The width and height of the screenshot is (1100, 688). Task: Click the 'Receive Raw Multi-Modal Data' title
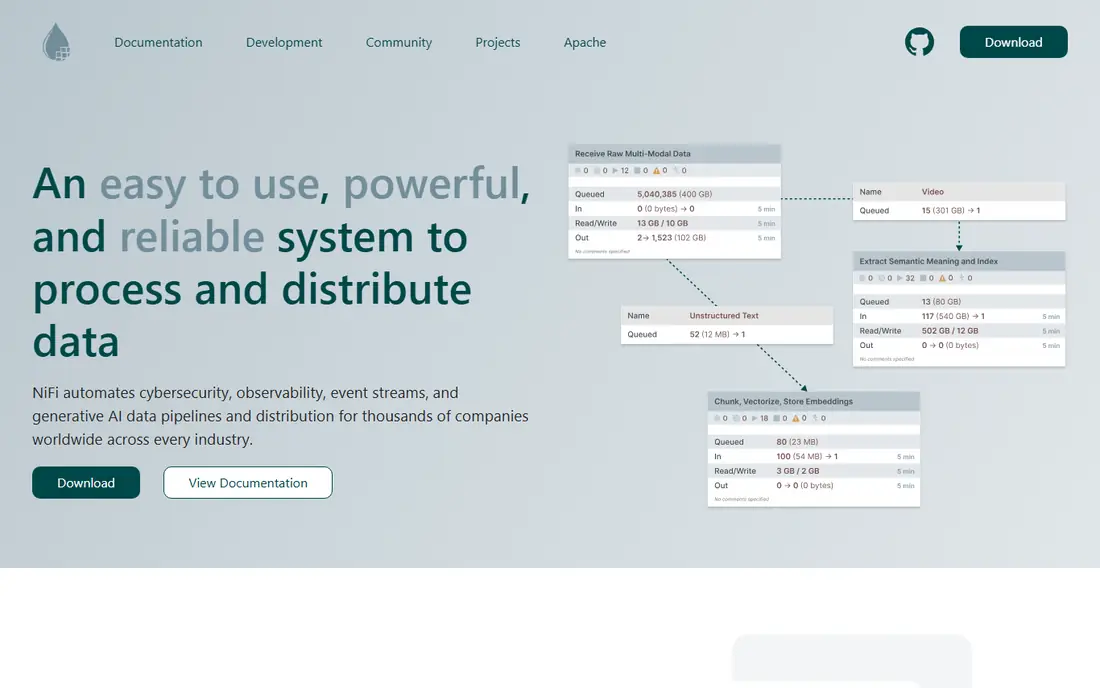pos(633,154)
